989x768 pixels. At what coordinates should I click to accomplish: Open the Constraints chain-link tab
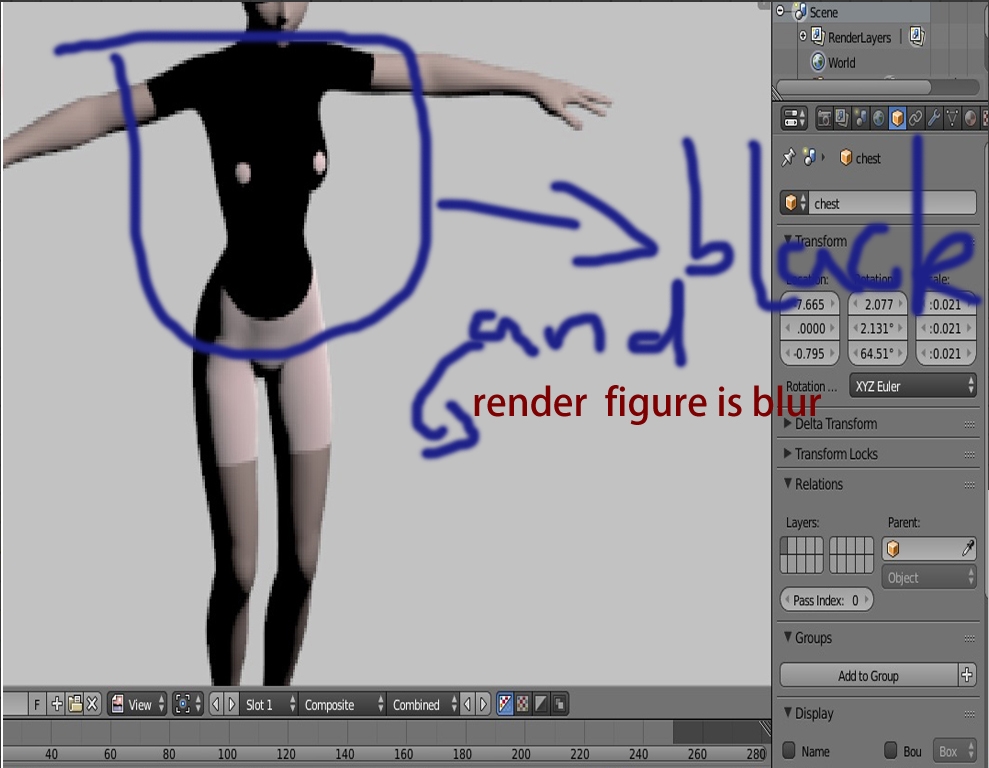[x=915, y=119]
